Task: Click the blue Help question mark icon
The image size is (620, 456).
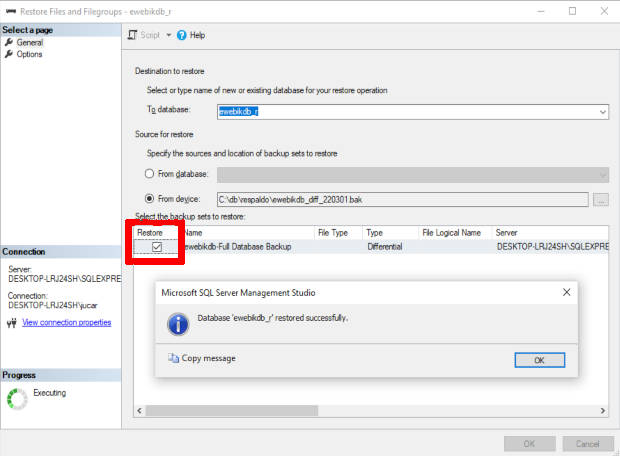Action: coord(181,35)
